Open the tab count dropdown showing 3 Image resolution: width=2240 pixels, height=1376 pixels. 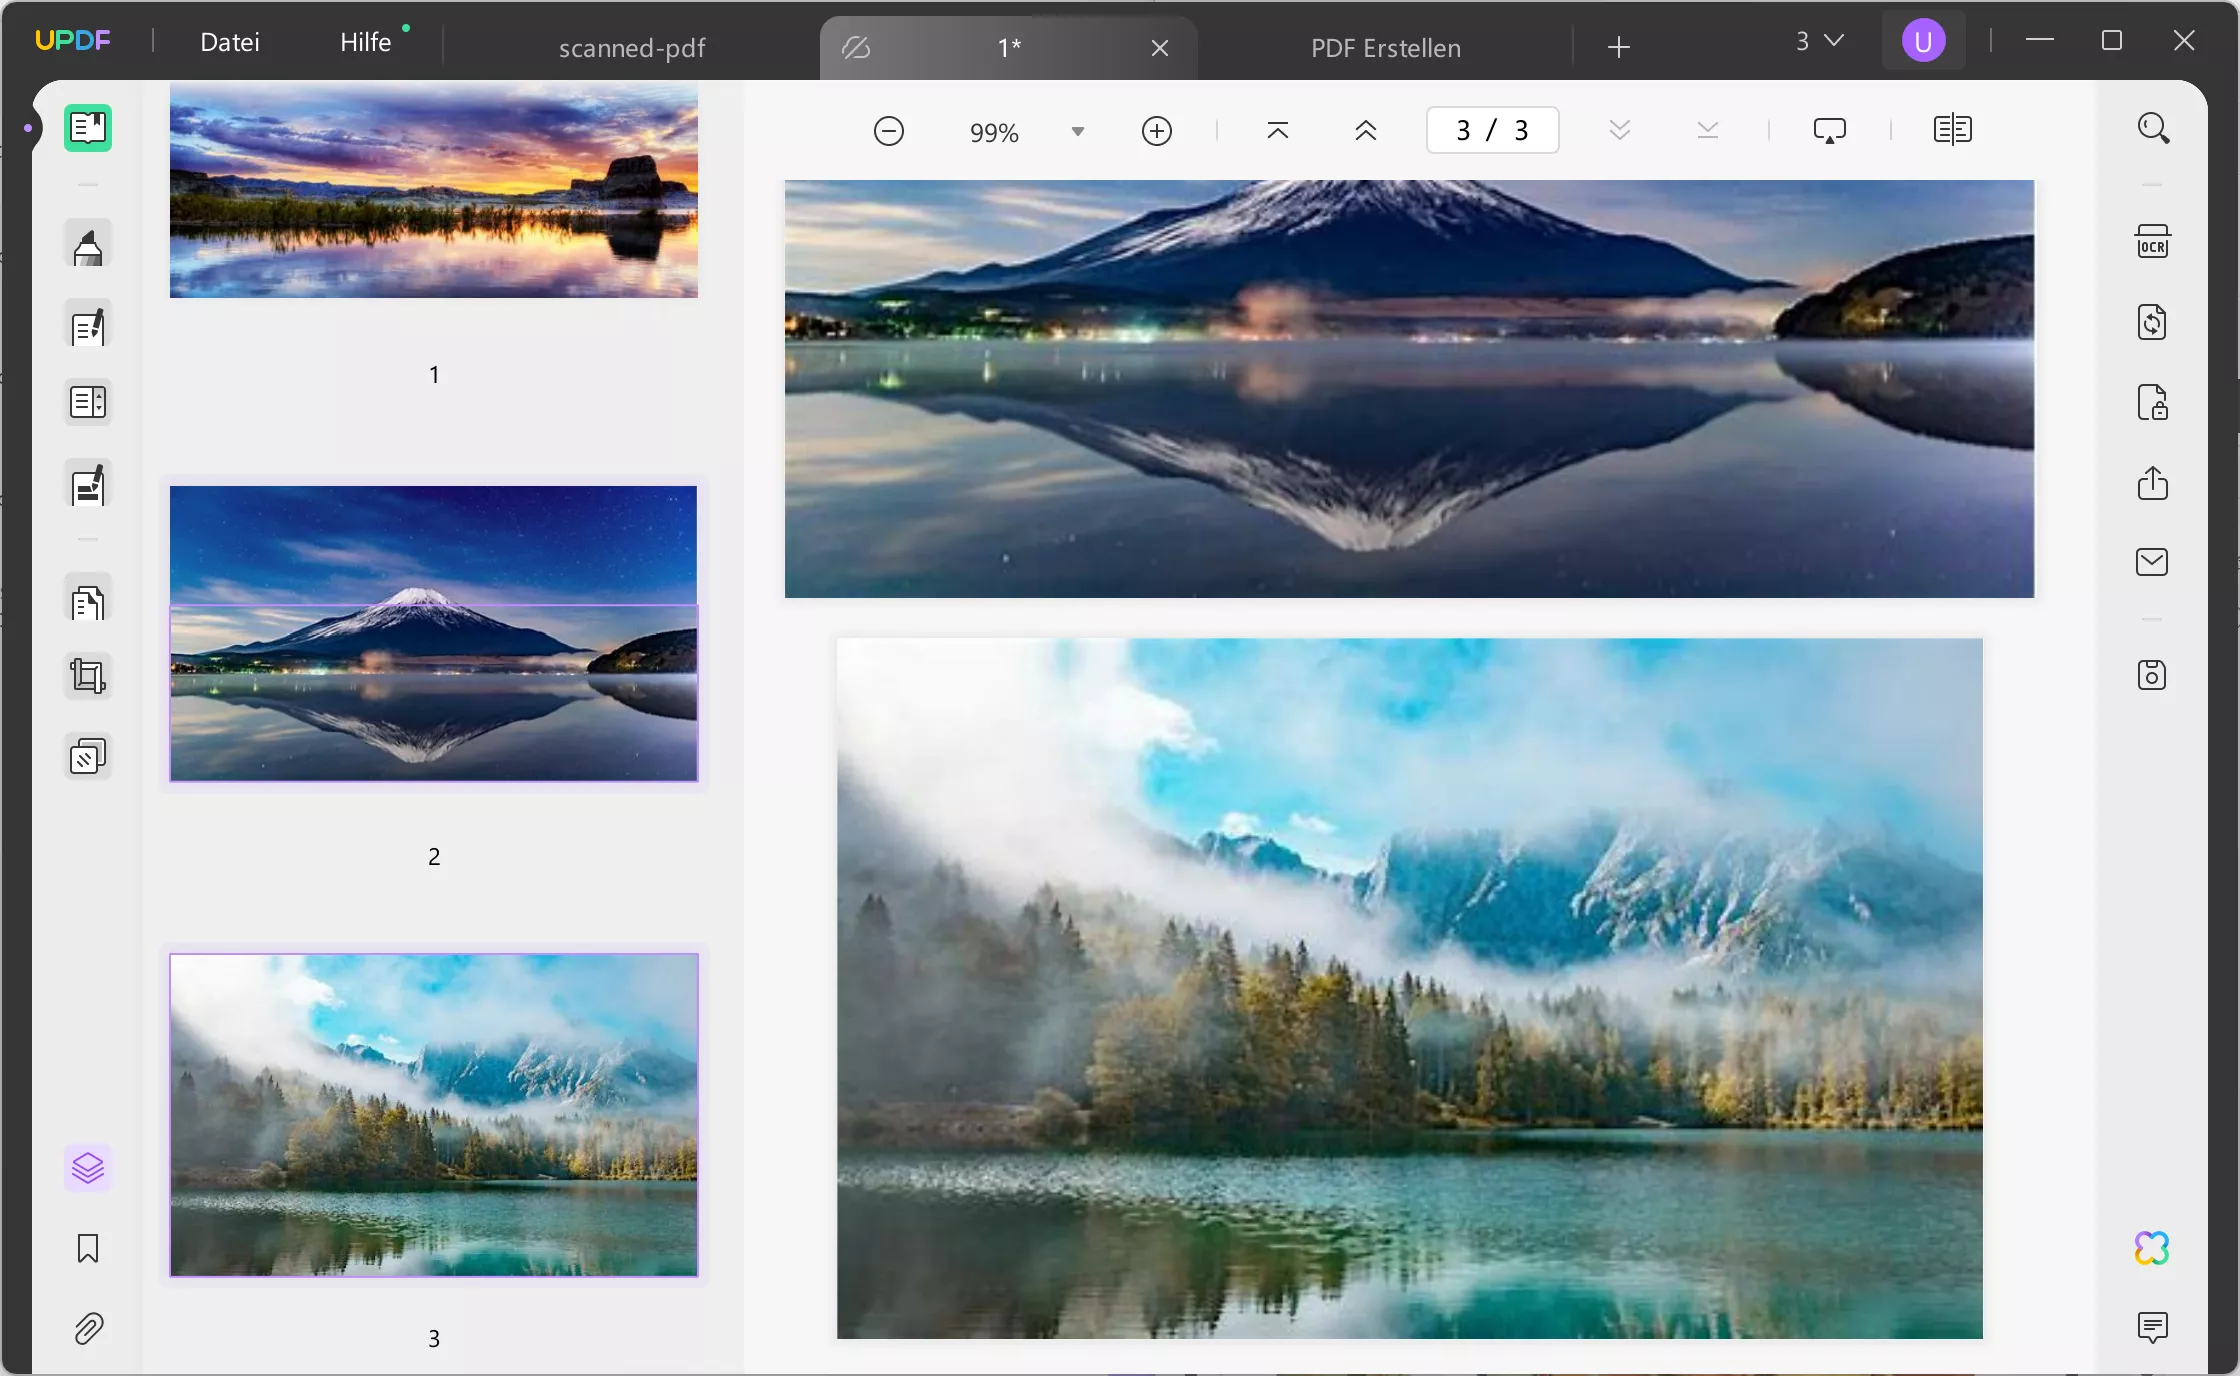[x=1819, y=41]
